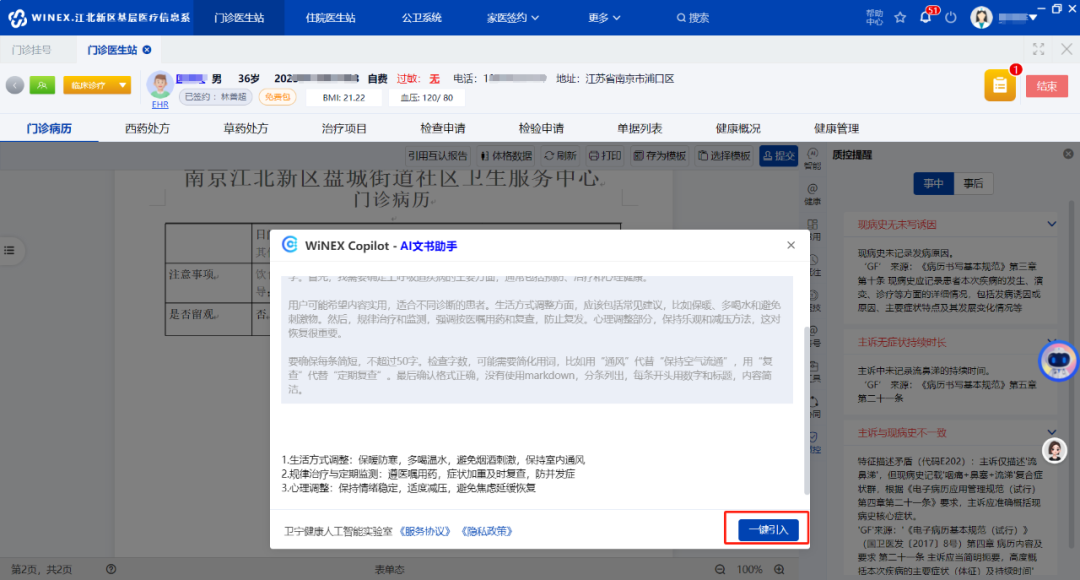The height and width of the screenshot is (580, 1080).
Task: Click the blue 提交 submit button
Action: pyautogui.click(x=778, y=156)
